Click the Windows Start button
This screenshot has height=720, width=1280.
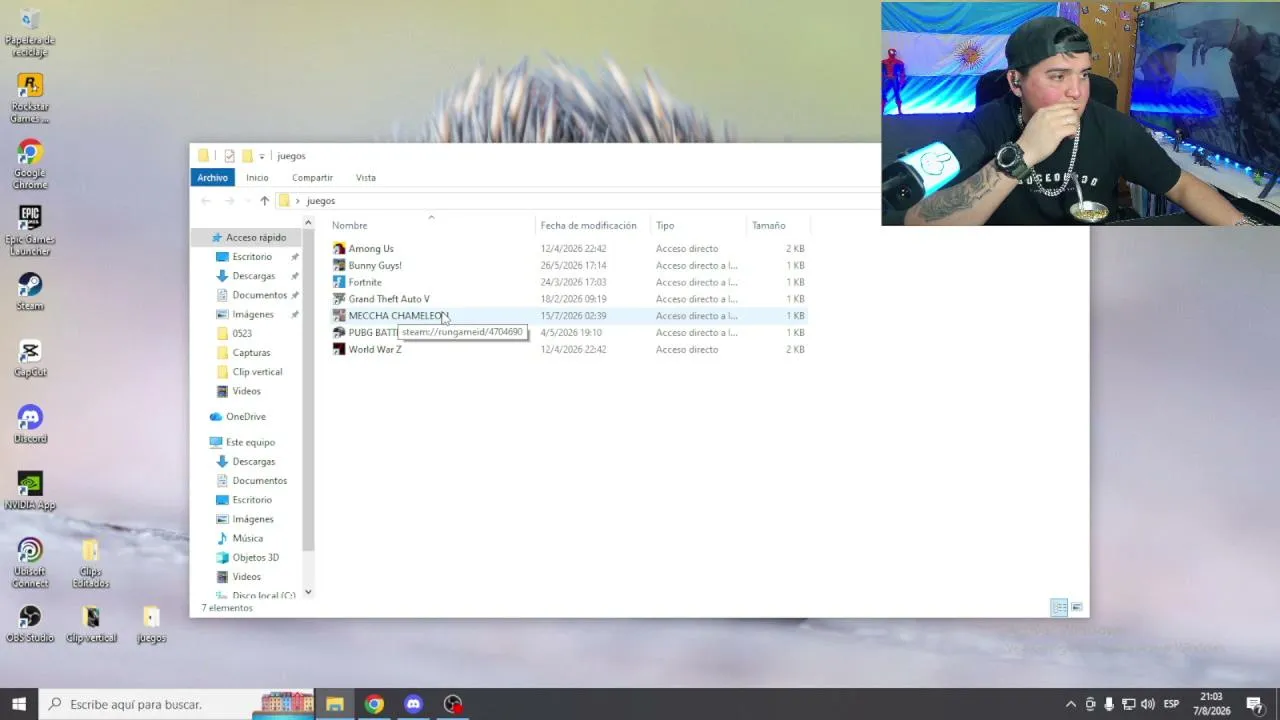[19, 704]
